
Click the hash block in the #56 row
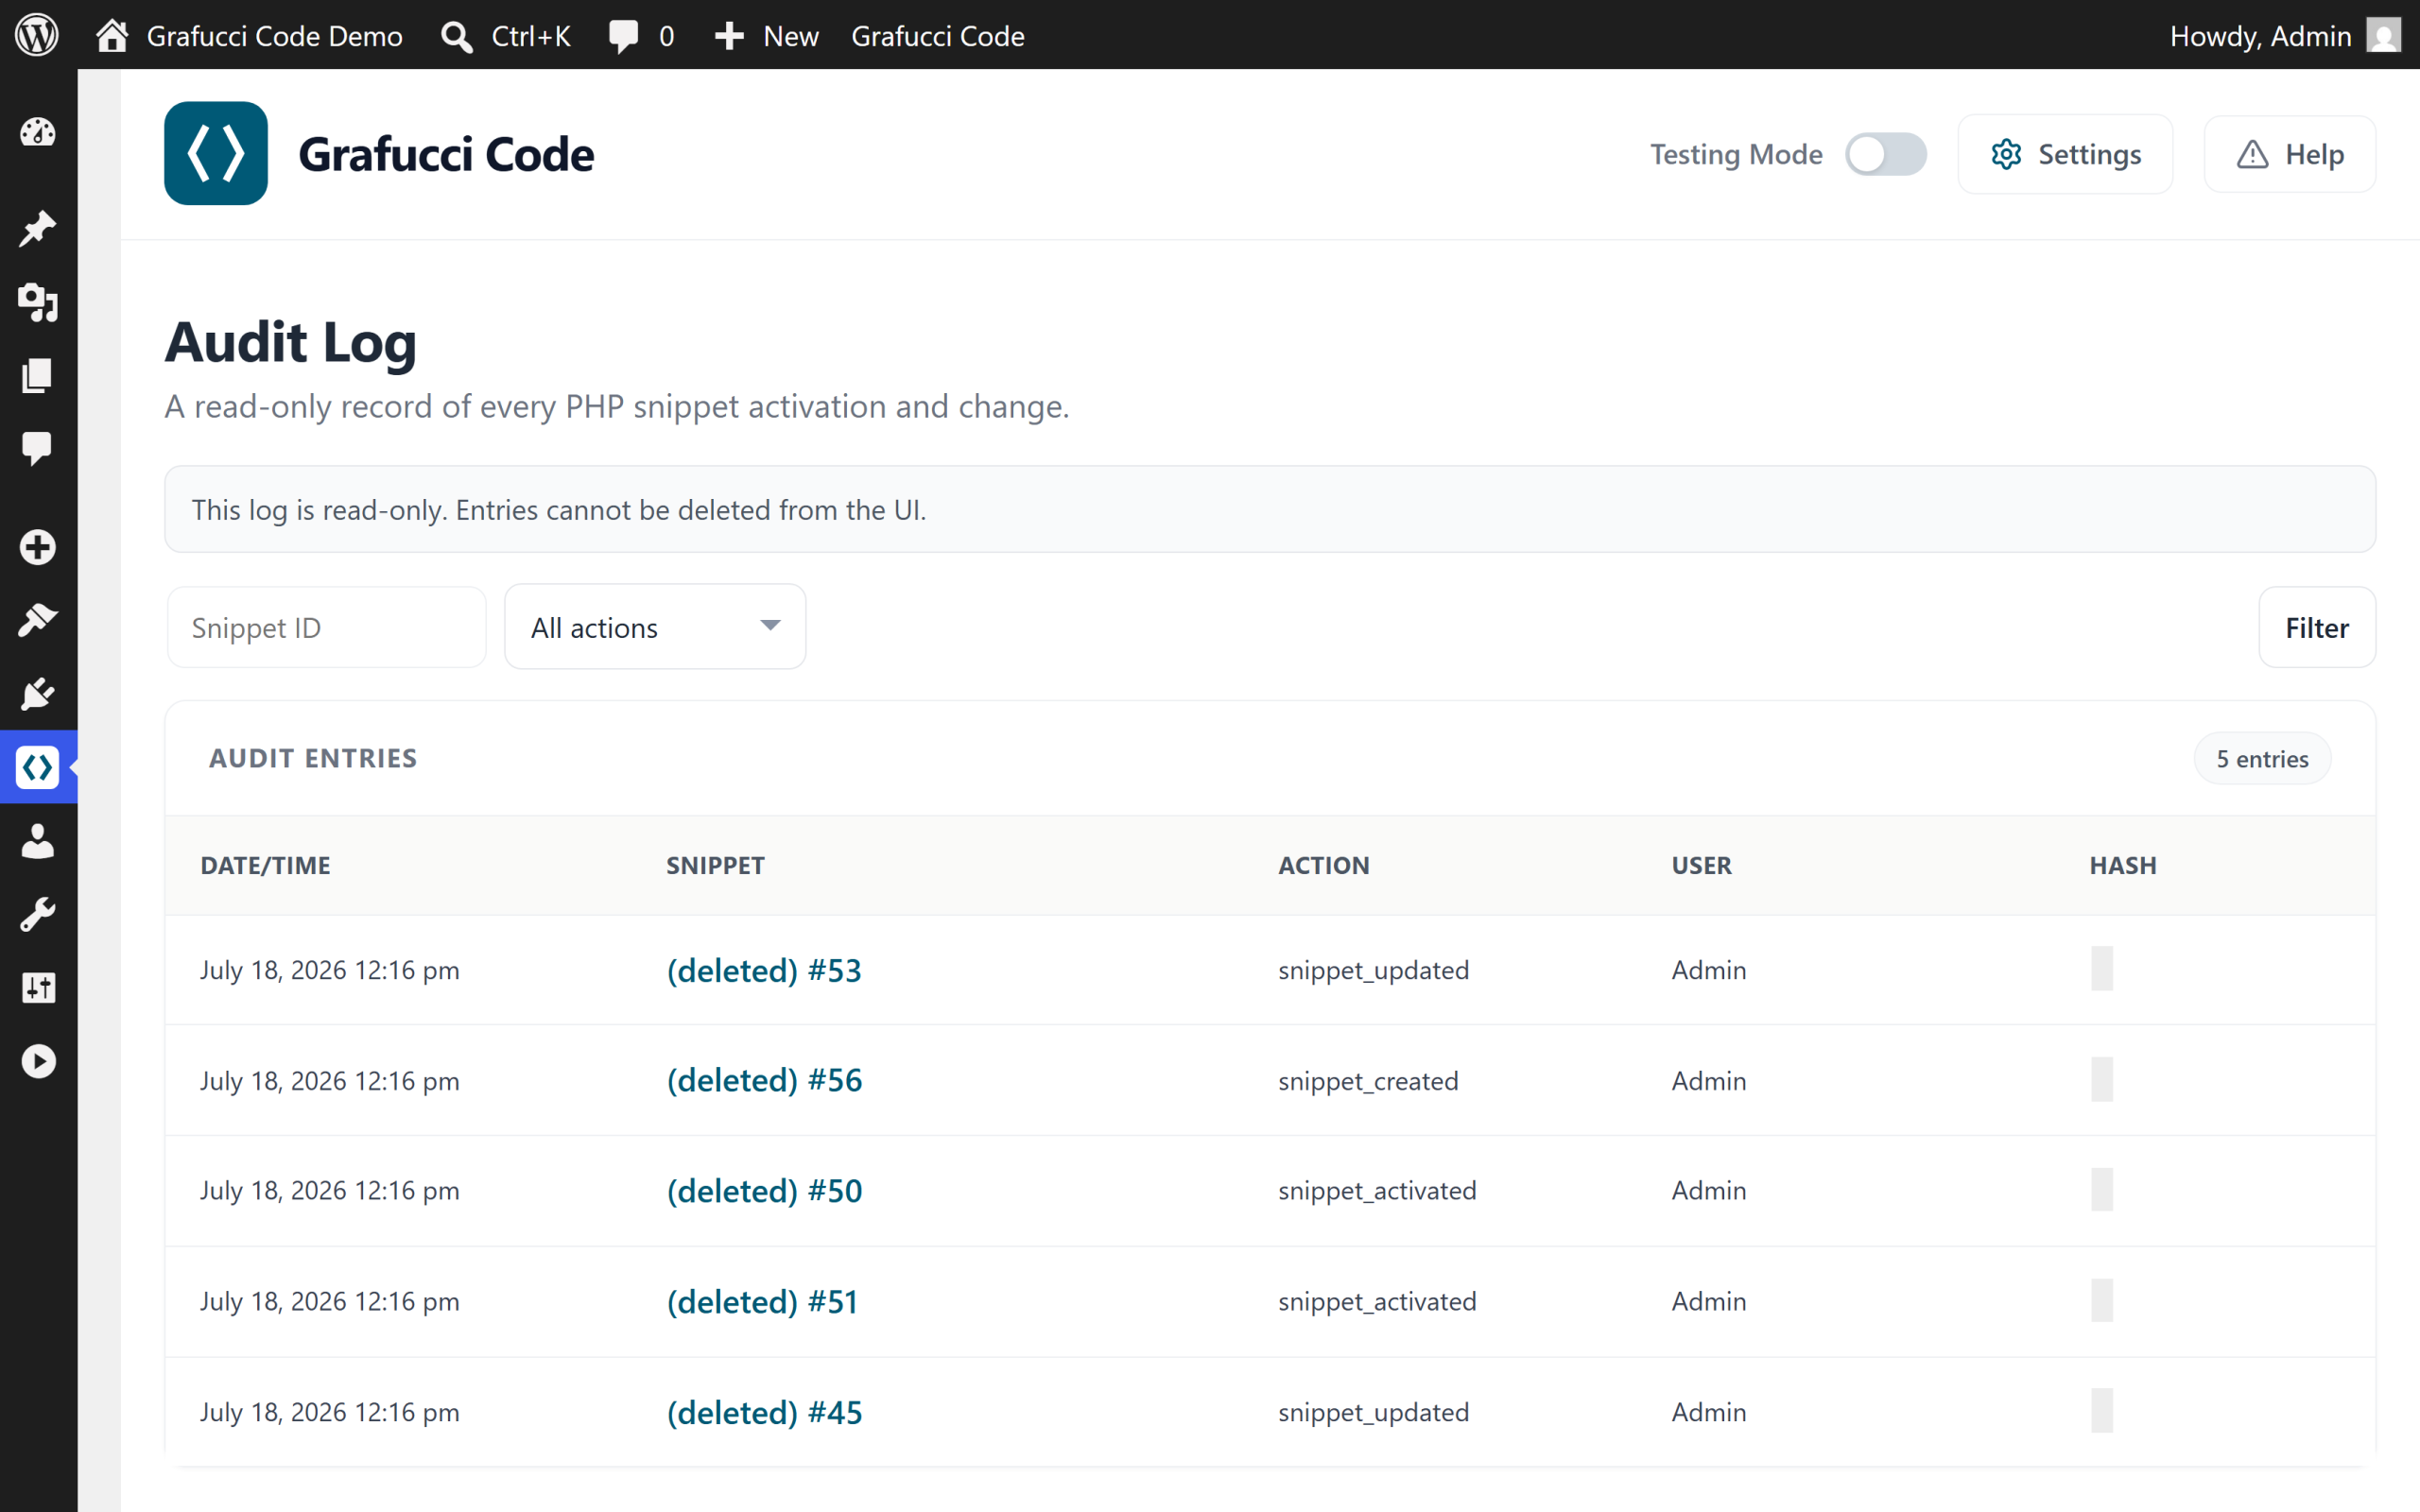click(2102, 1079)
